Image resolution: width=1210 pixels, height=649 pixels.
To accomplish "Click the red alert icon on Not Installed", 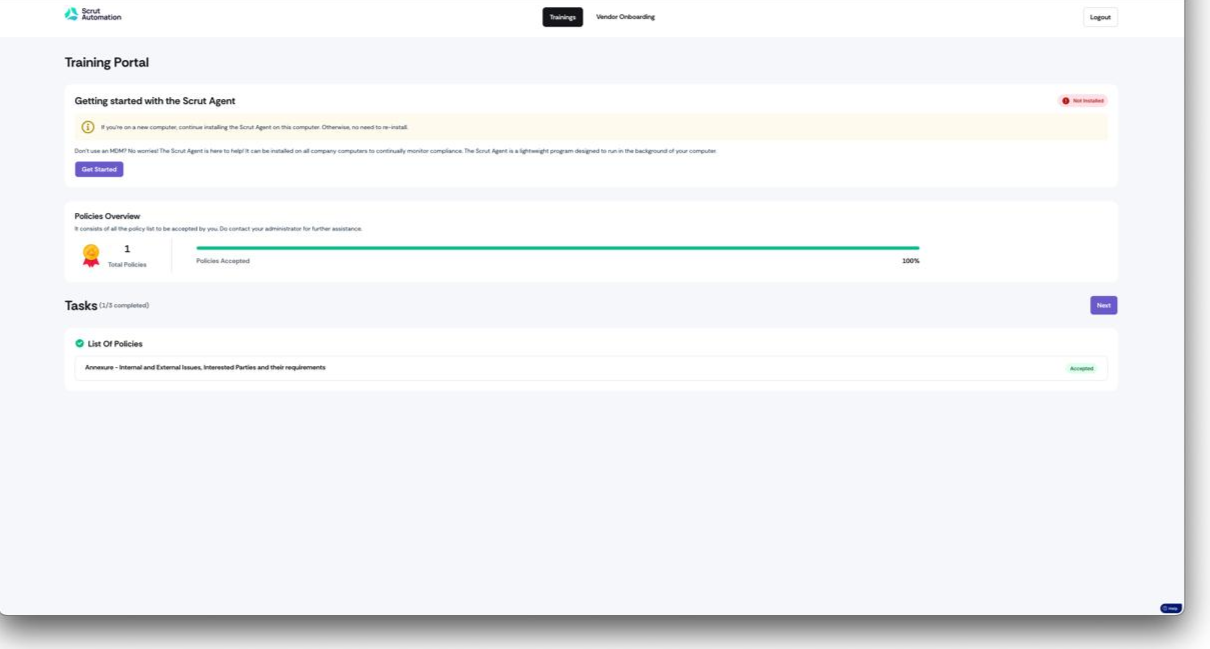I will coord(1066,101).
